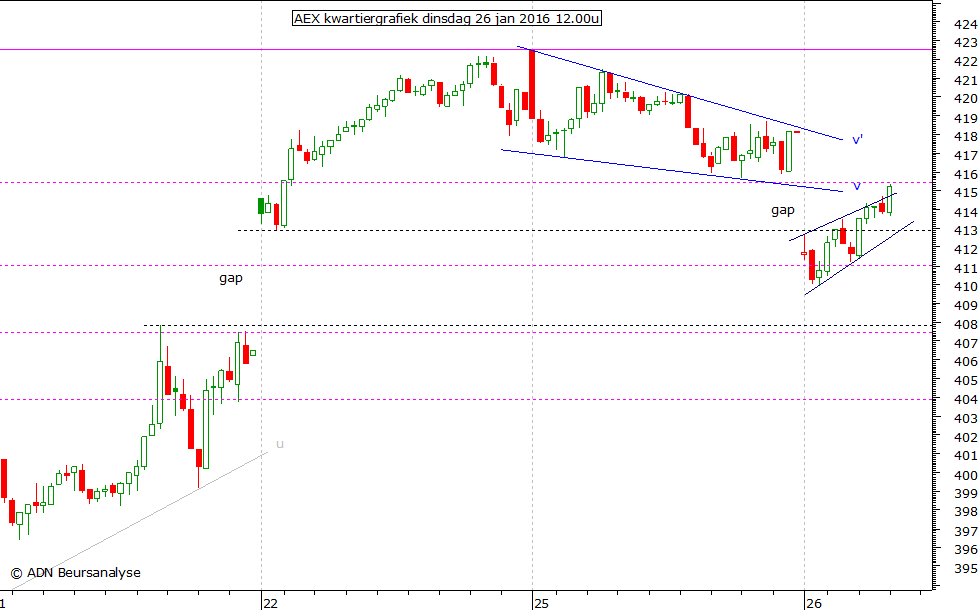The image size is (980, 610).
Task: Select the price label 424 on the axis
Action: point(966,24)
